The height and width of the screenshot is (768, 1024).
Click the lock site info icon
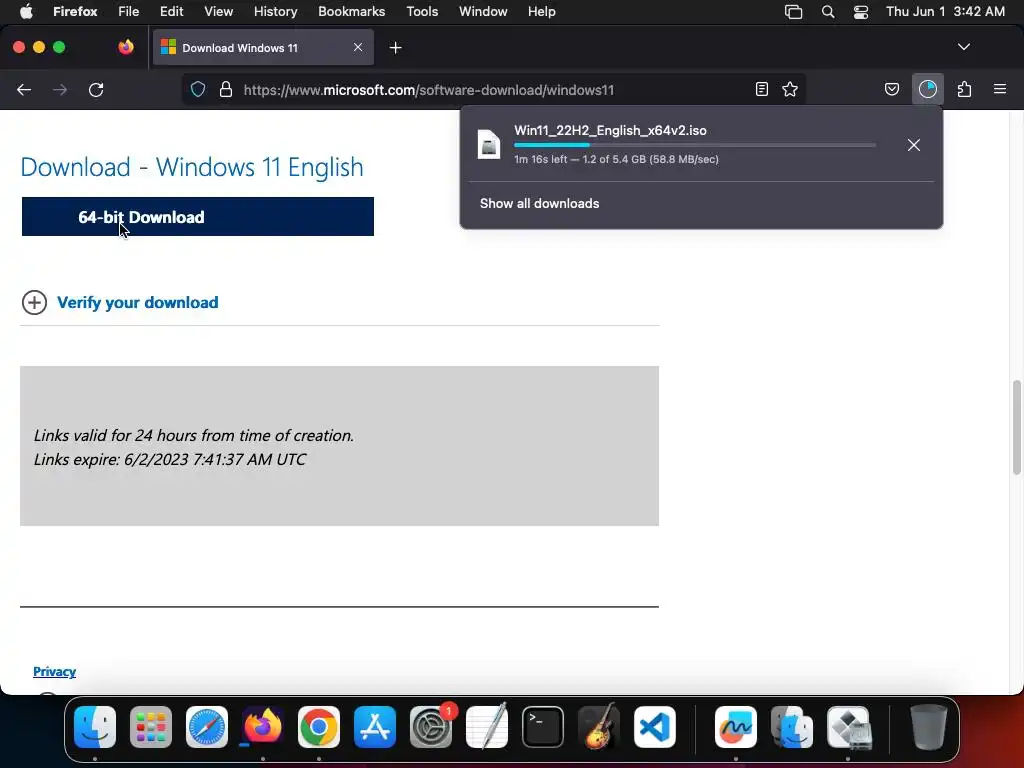pos(226,89)
